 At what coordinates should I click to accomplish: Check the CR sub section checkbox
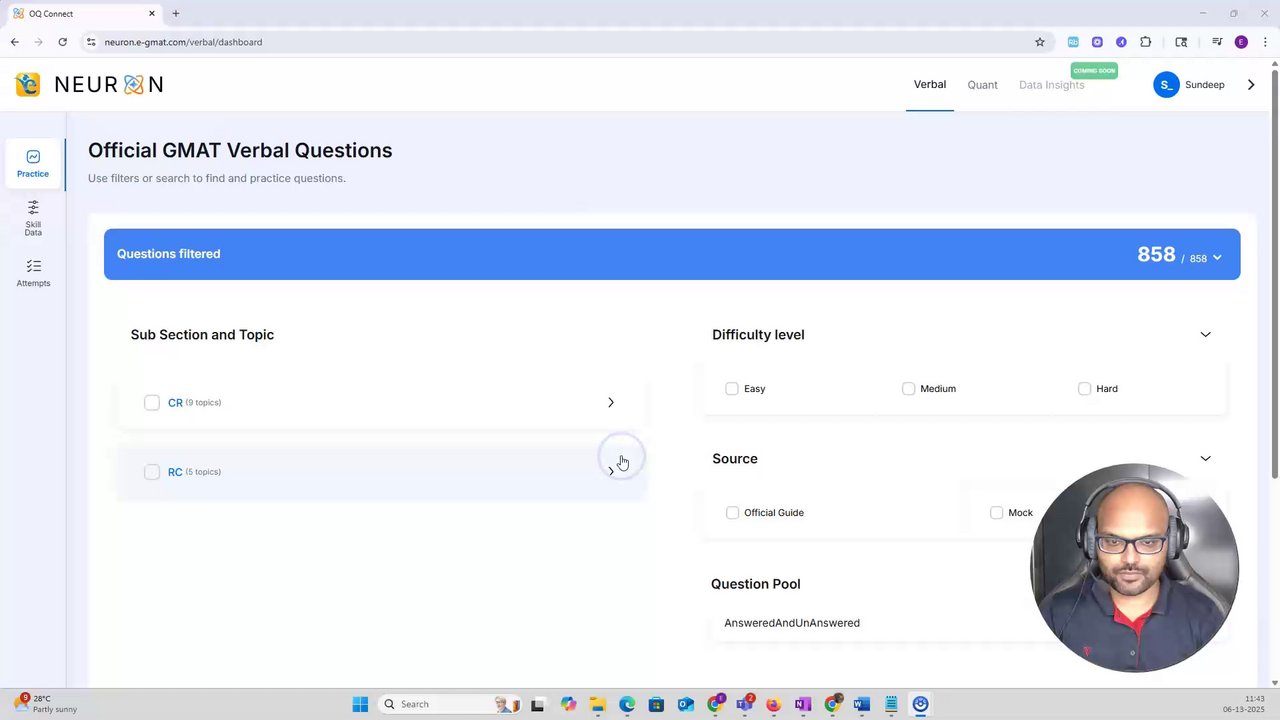(x=152, y=403)
